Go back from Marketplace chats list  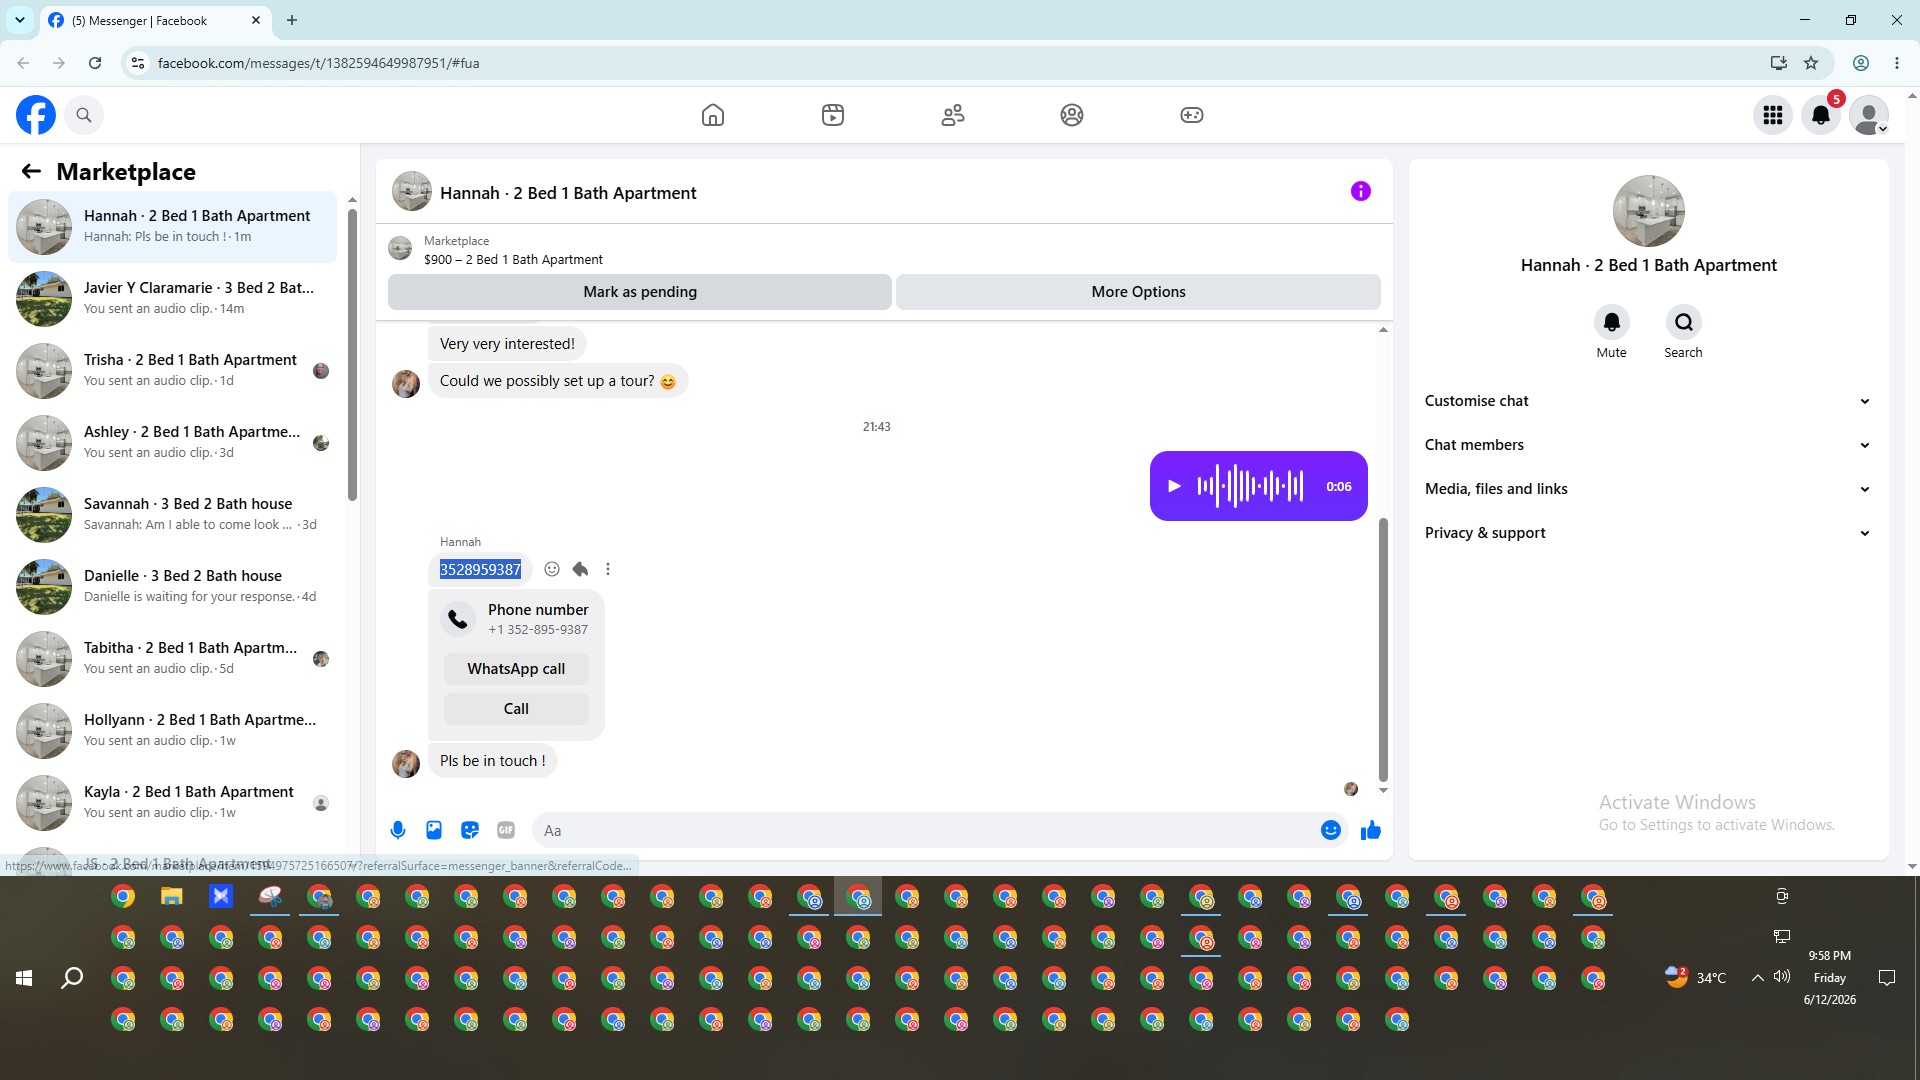click(31, 171)
